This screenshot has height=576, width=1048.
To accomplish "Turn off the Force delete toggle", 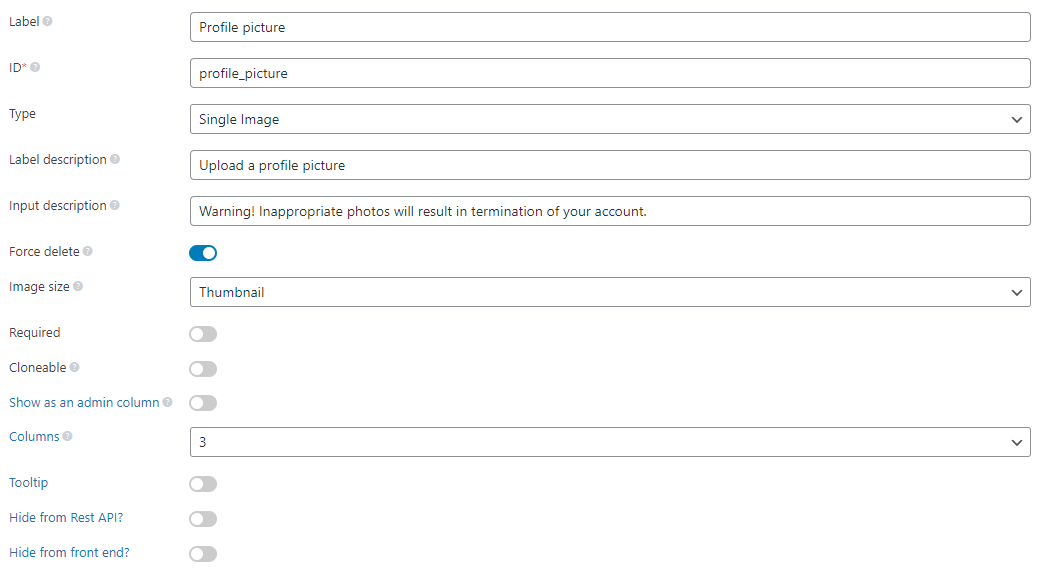I will pos(203,253).
